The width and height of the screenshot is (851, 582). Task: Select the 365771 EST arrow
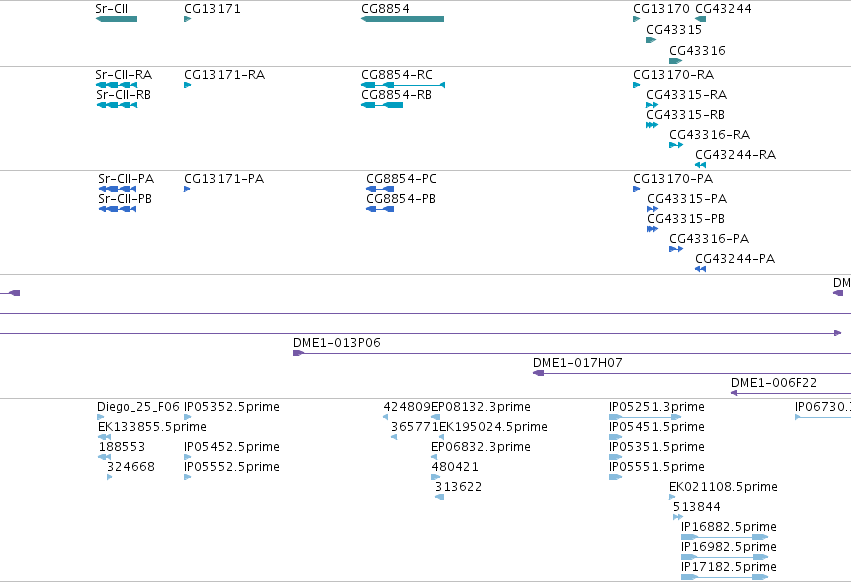point(394,437)
